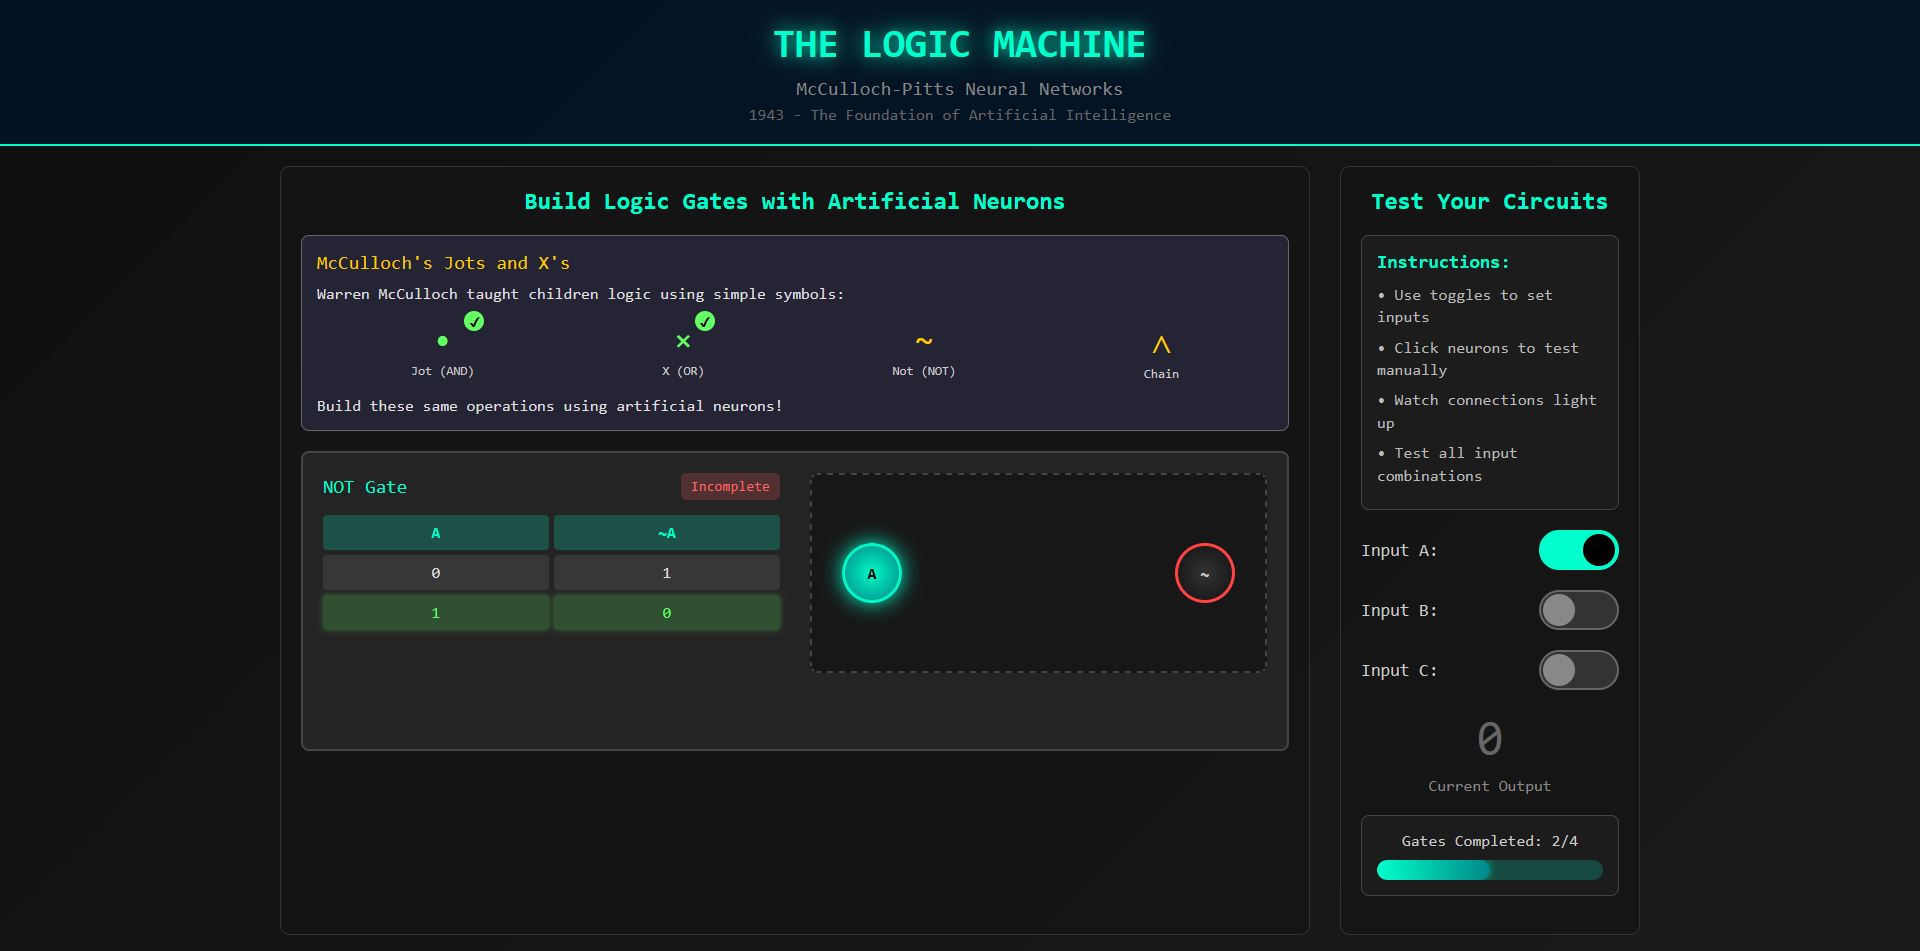
Task: Click the "NOT Gate" heading
Action: (365, 487)
